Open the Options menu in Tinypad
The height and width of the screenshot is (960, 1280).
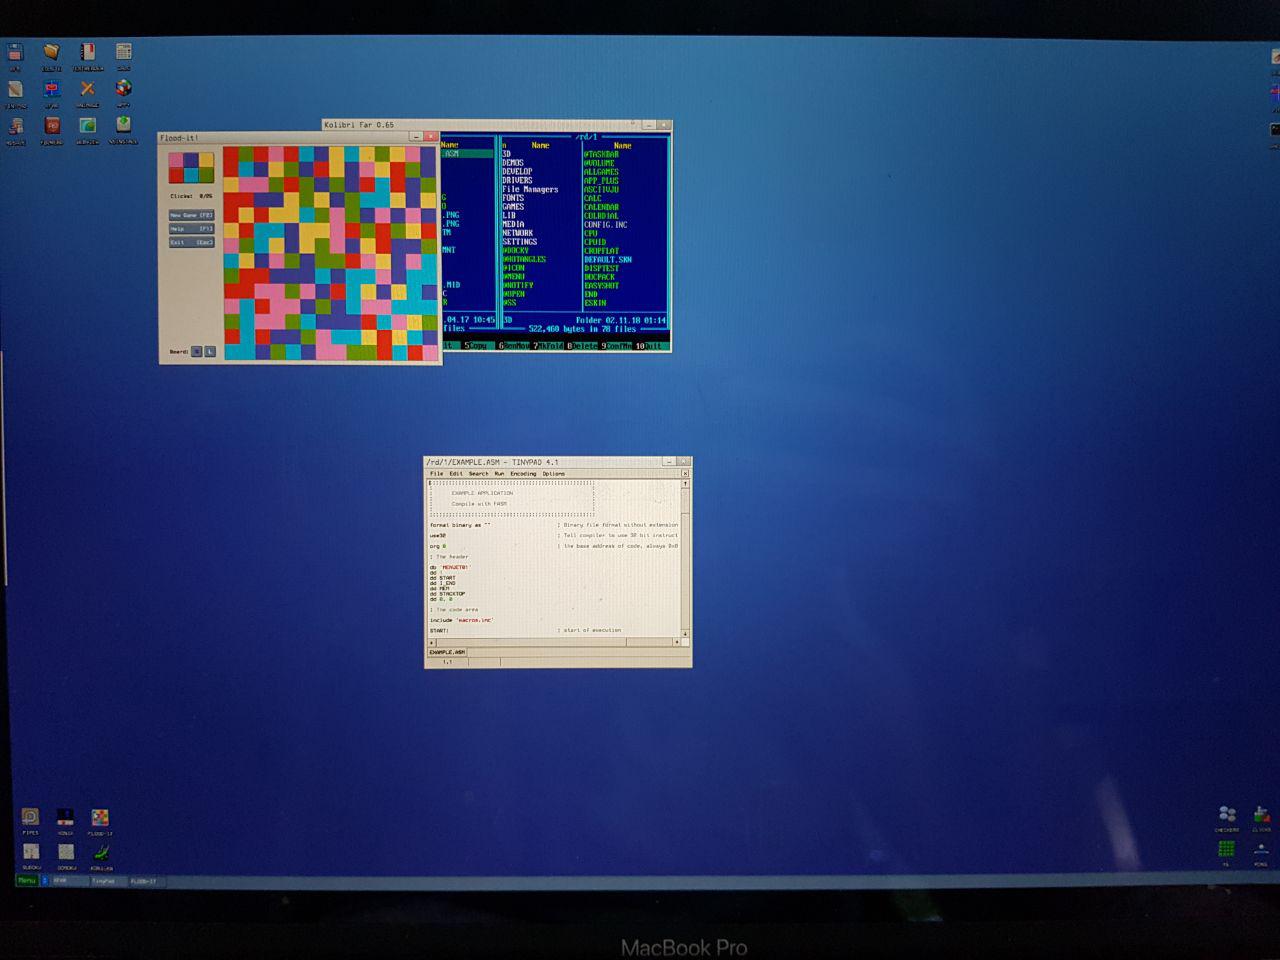tap(553, 474)
